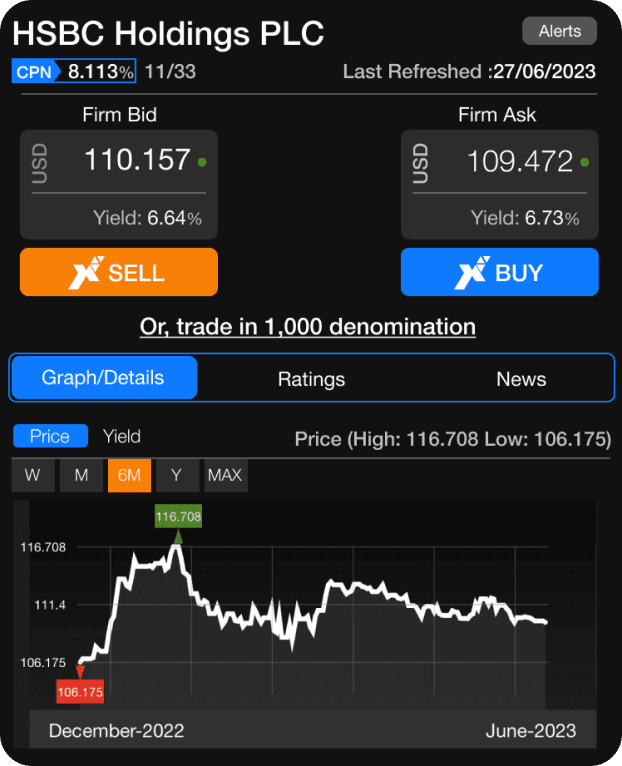622x766 pixels.
Task: Click the X logo on SELL button
Action: click(x=85, y=272)
